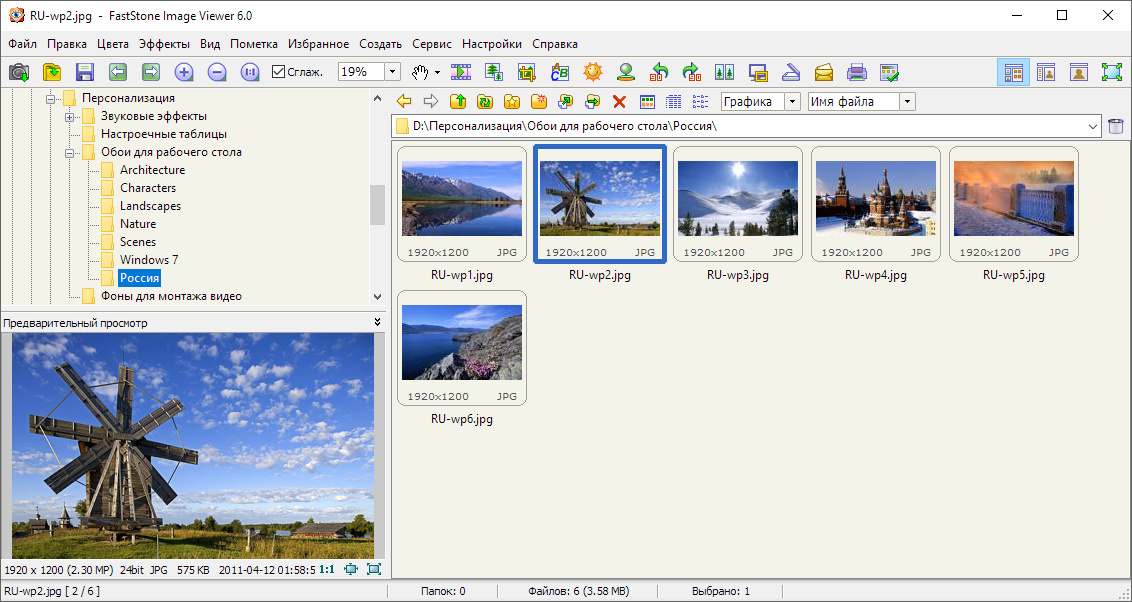Screen dimensions: 1132x602
Task: Copy to folder icon
Action: point(565,102)
